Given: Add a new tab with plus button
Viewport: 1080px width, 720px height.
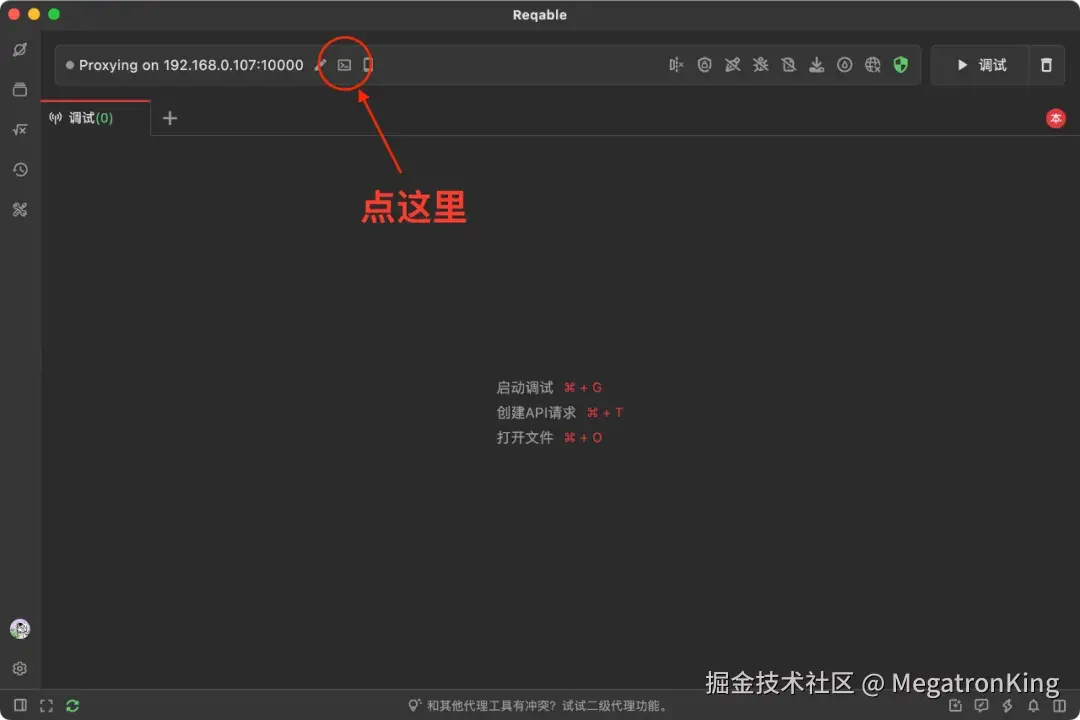Looking at the screenshot, I should click(x=170, y=119).
